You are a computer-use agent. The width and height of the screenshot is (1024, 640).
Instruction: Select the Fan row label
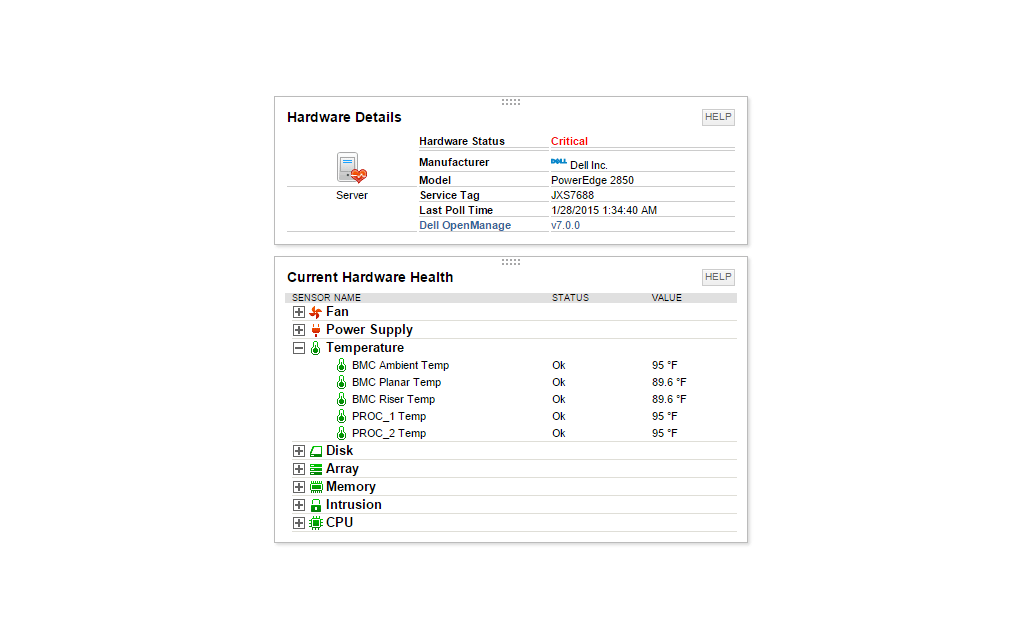point(338,312)
